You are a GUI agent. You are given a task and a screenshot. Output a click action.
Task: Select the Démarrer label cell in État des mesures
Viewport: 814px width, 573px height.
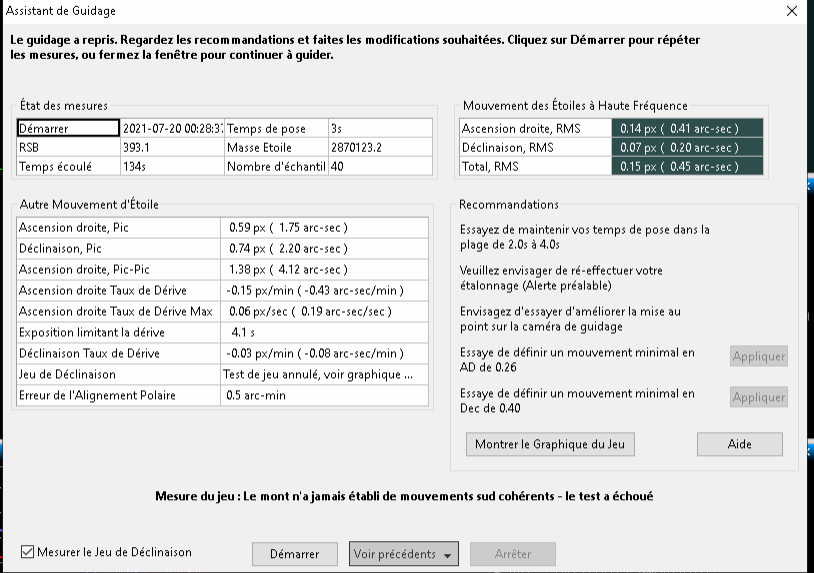click(68, 128)
